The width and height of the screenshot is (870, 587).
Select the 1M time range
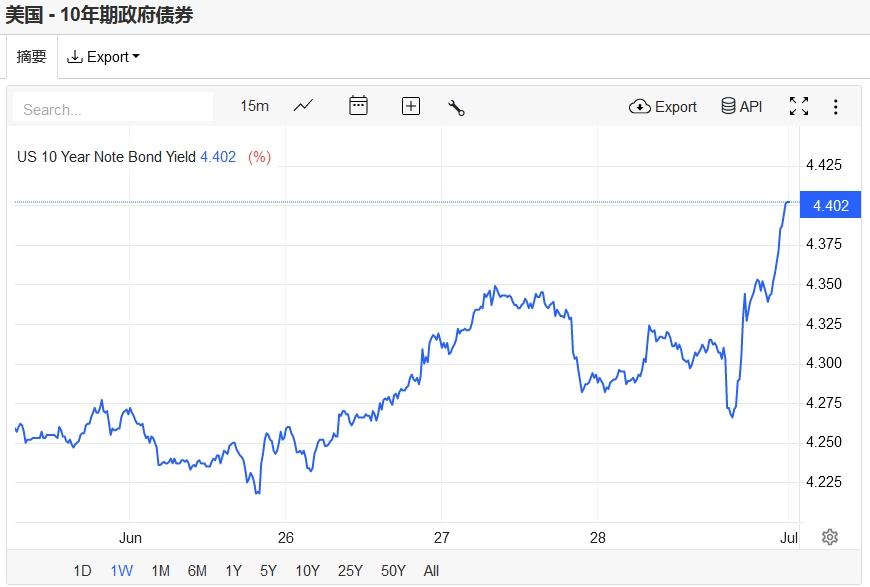160,571
